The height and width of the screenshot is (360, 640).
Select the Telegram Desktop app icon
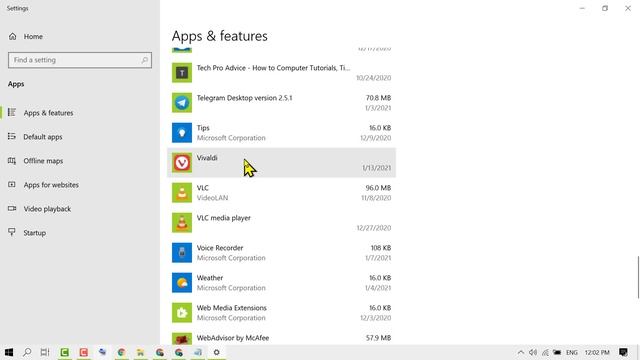(x=182, y=103)
